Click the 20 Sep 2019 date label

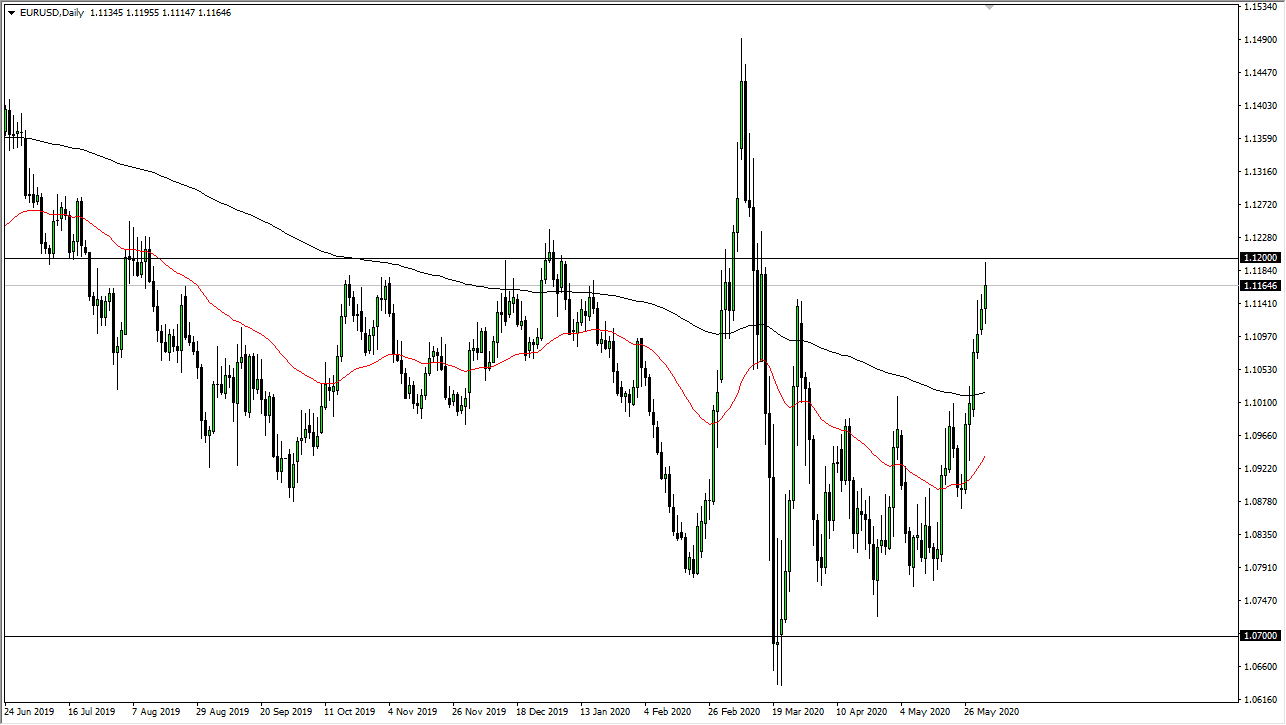[x=287, y=713]
